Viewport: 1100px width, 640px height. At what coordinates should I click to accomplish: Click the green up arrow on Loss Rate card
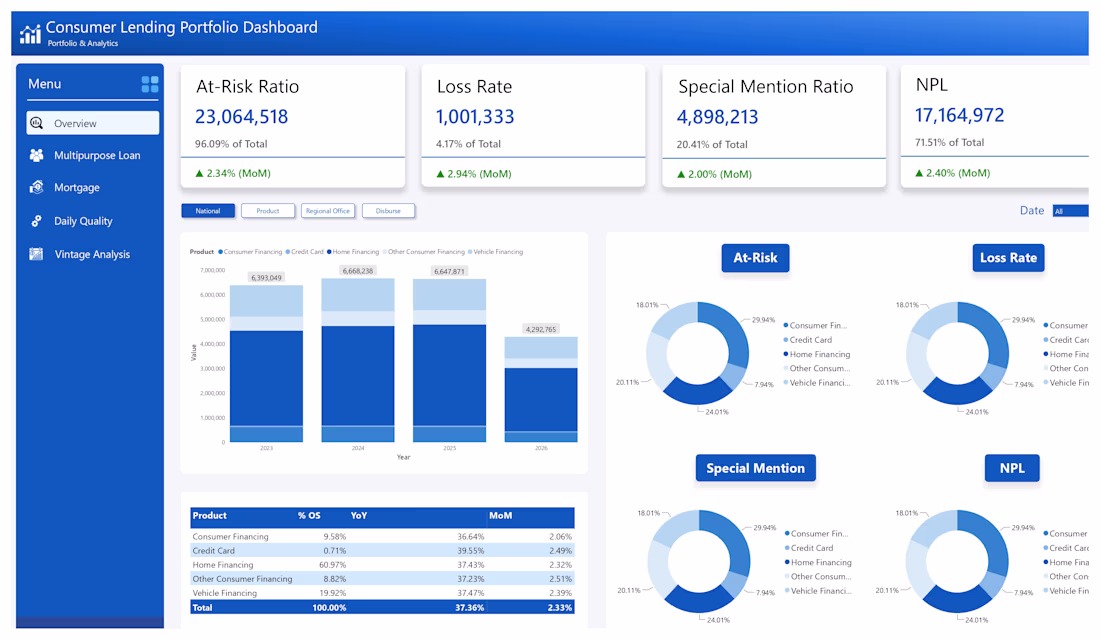(440, 174)
